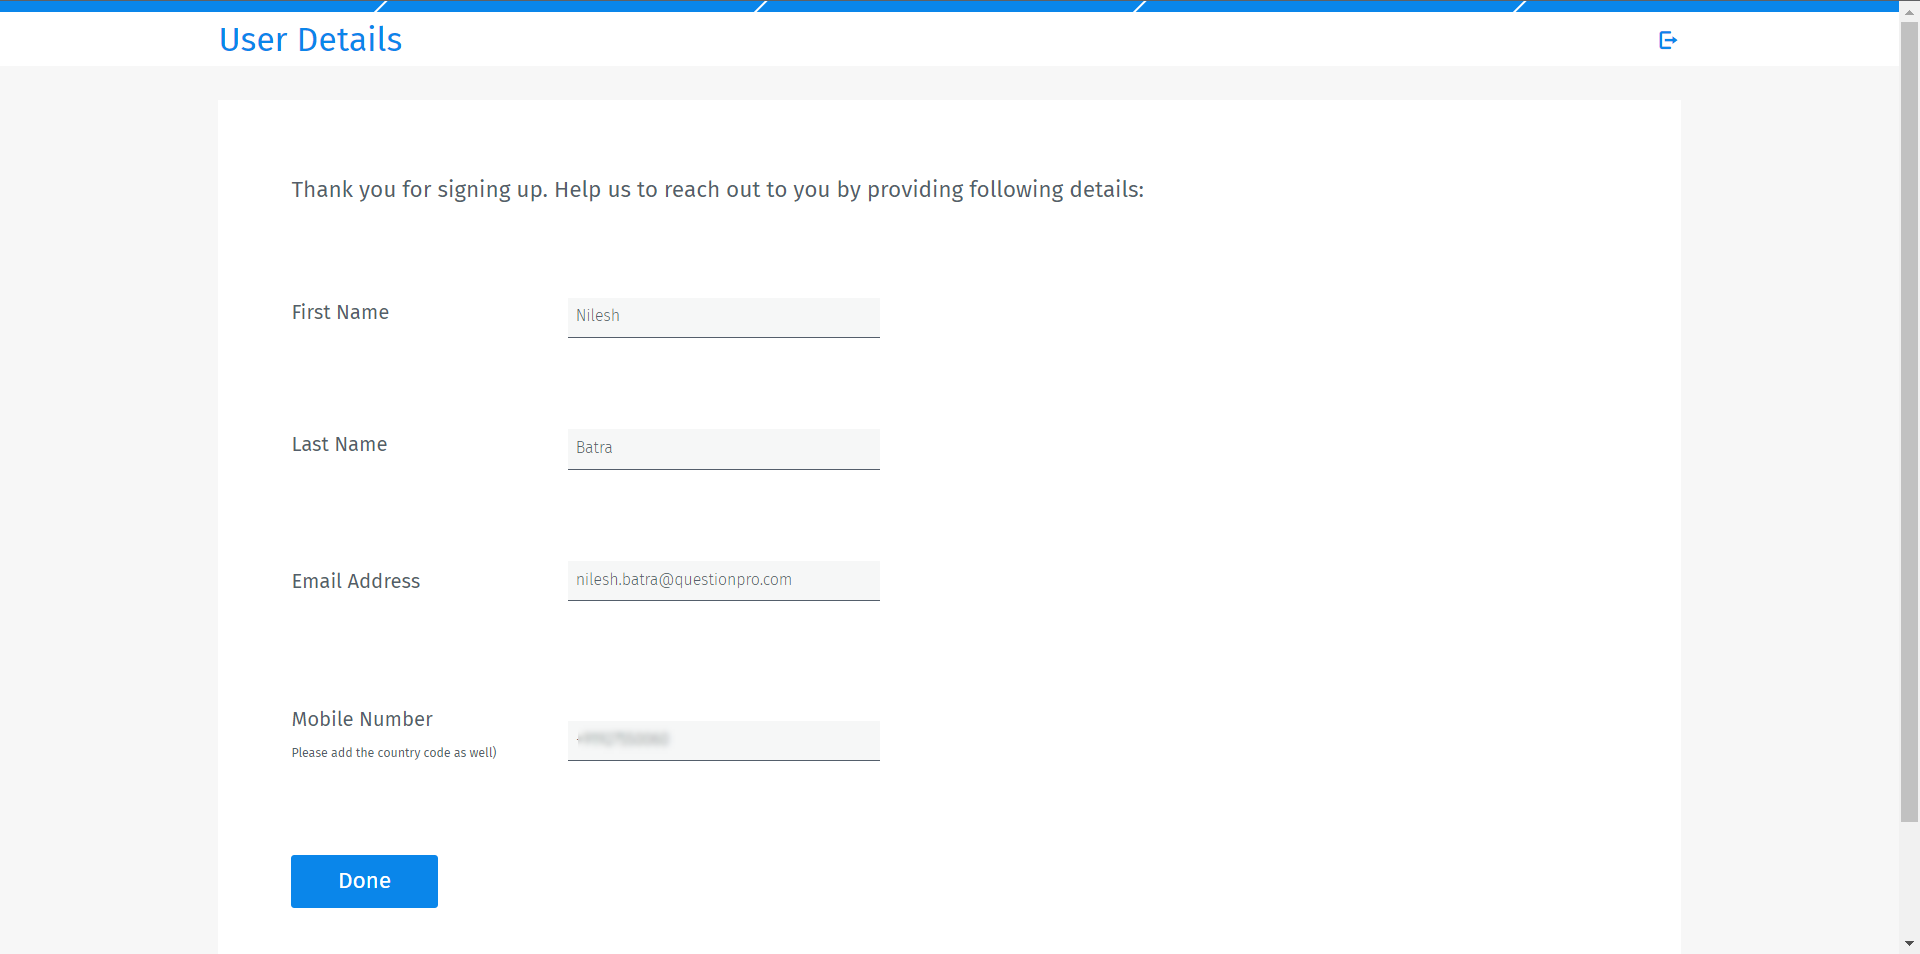Click into the Mobile Number field
This screenshot has height=954, width=1920.
click(723, 741)
